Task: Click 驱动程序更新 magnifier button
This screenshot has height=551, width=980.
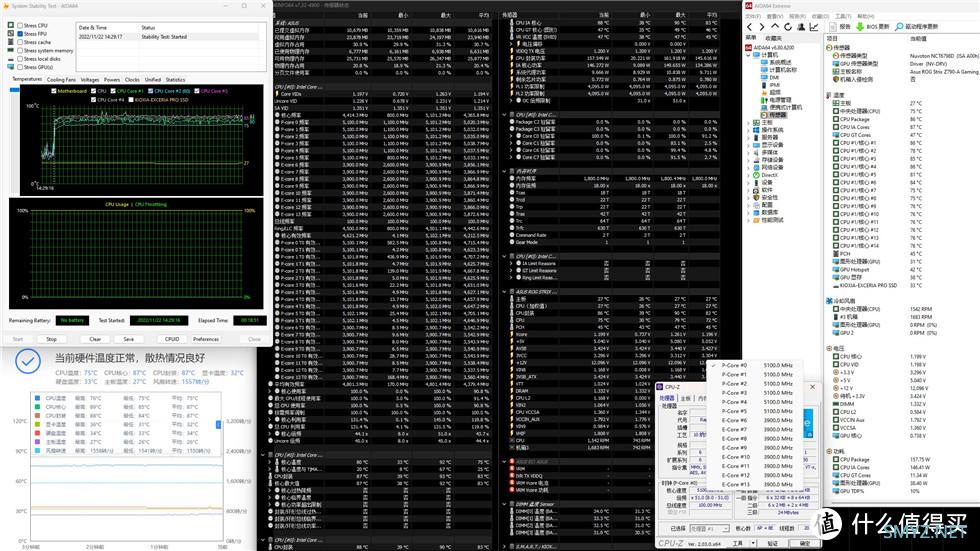Action: tap(917, 27)
